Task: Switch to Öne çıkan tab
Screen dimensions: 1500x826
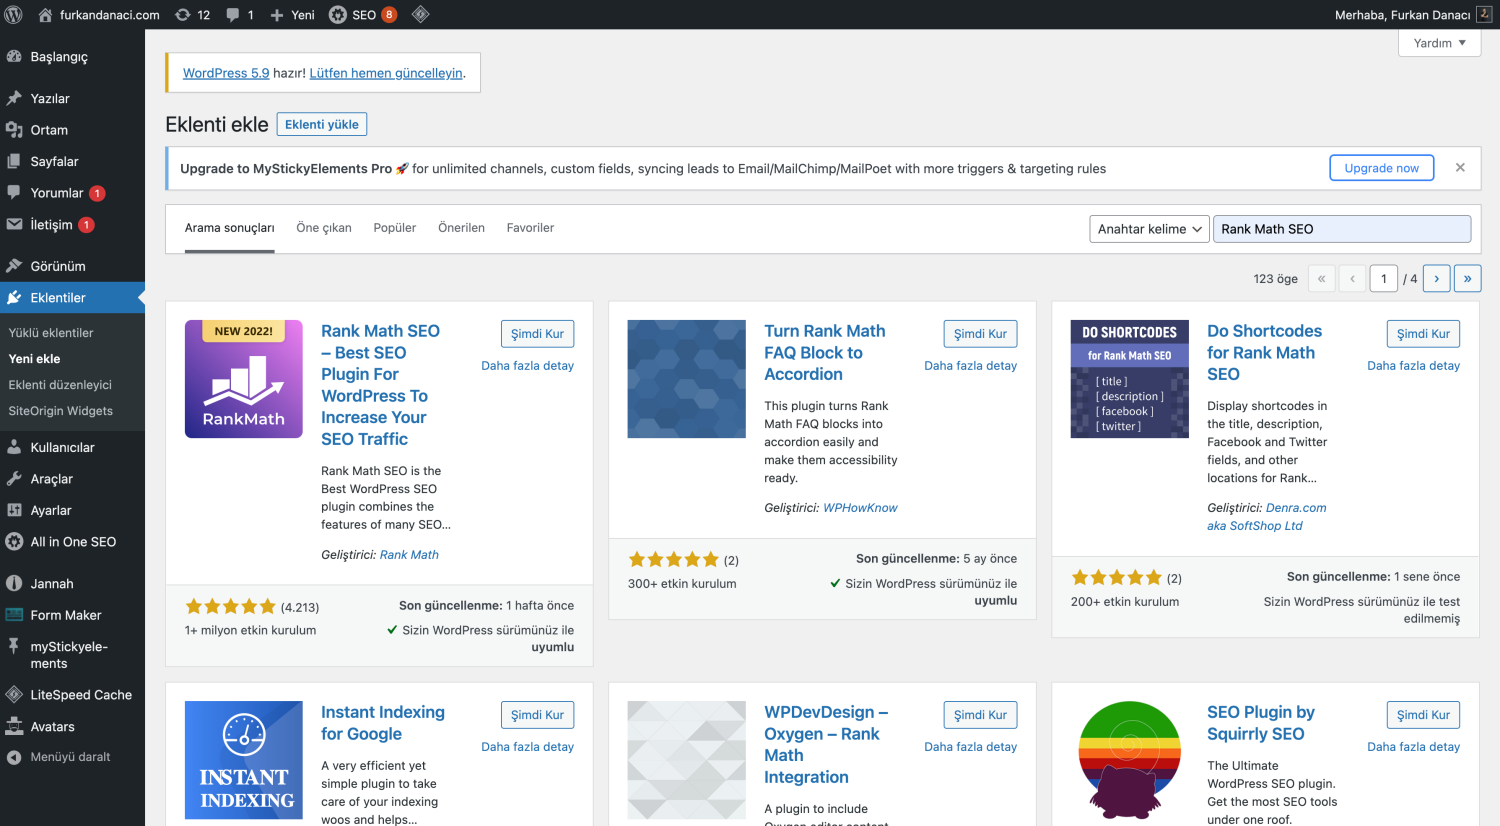Action: 324,228
